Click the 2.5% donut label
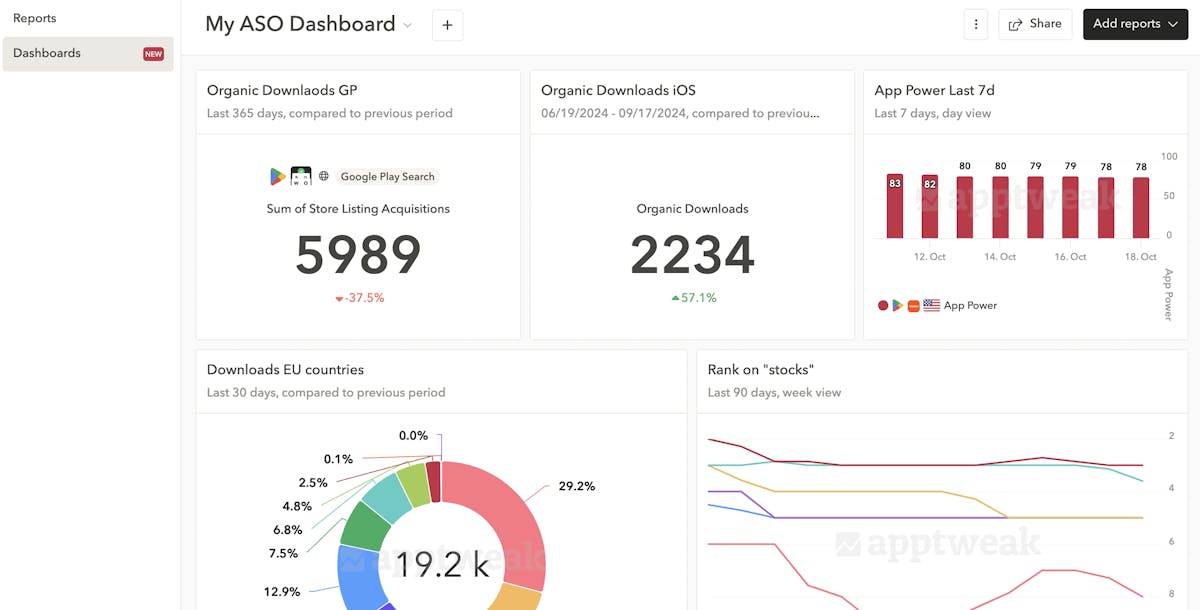The height and width of the screenshot is (610, 1200). tap(313, 482)
